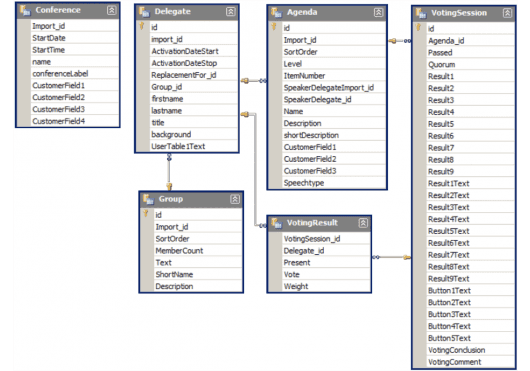Select ReplacementFor_id column in Delegate
The width and height of the screenshot is (530, 371).
coord(194,75)
